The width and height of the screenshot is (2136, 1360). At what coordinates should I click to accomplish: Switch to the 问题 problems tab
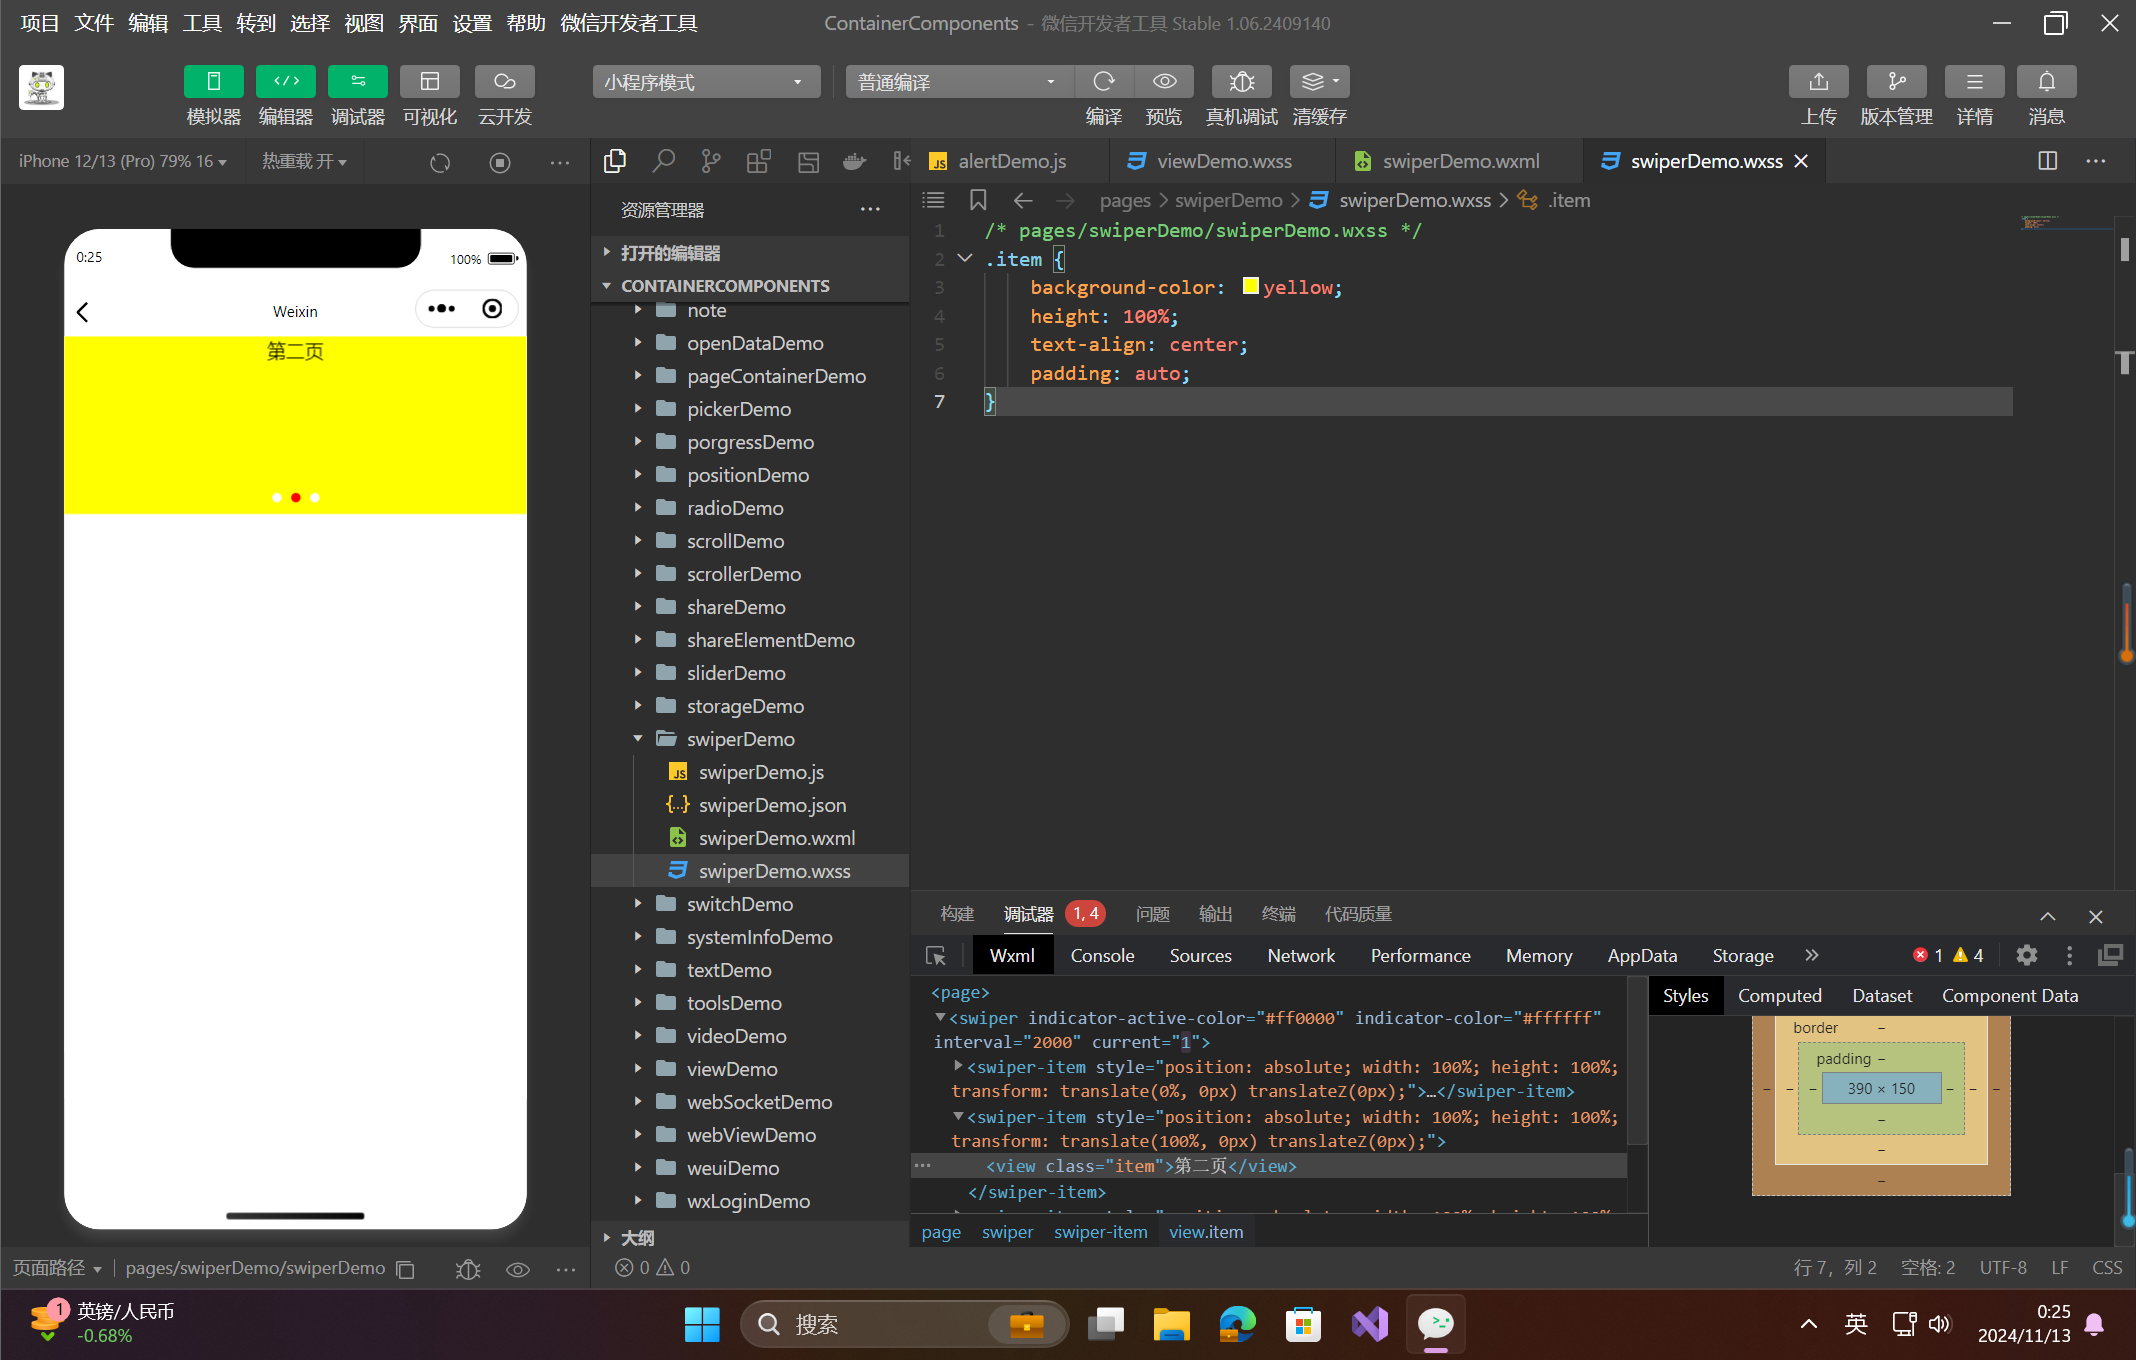pyautogui.click(x=1152, y=914)
